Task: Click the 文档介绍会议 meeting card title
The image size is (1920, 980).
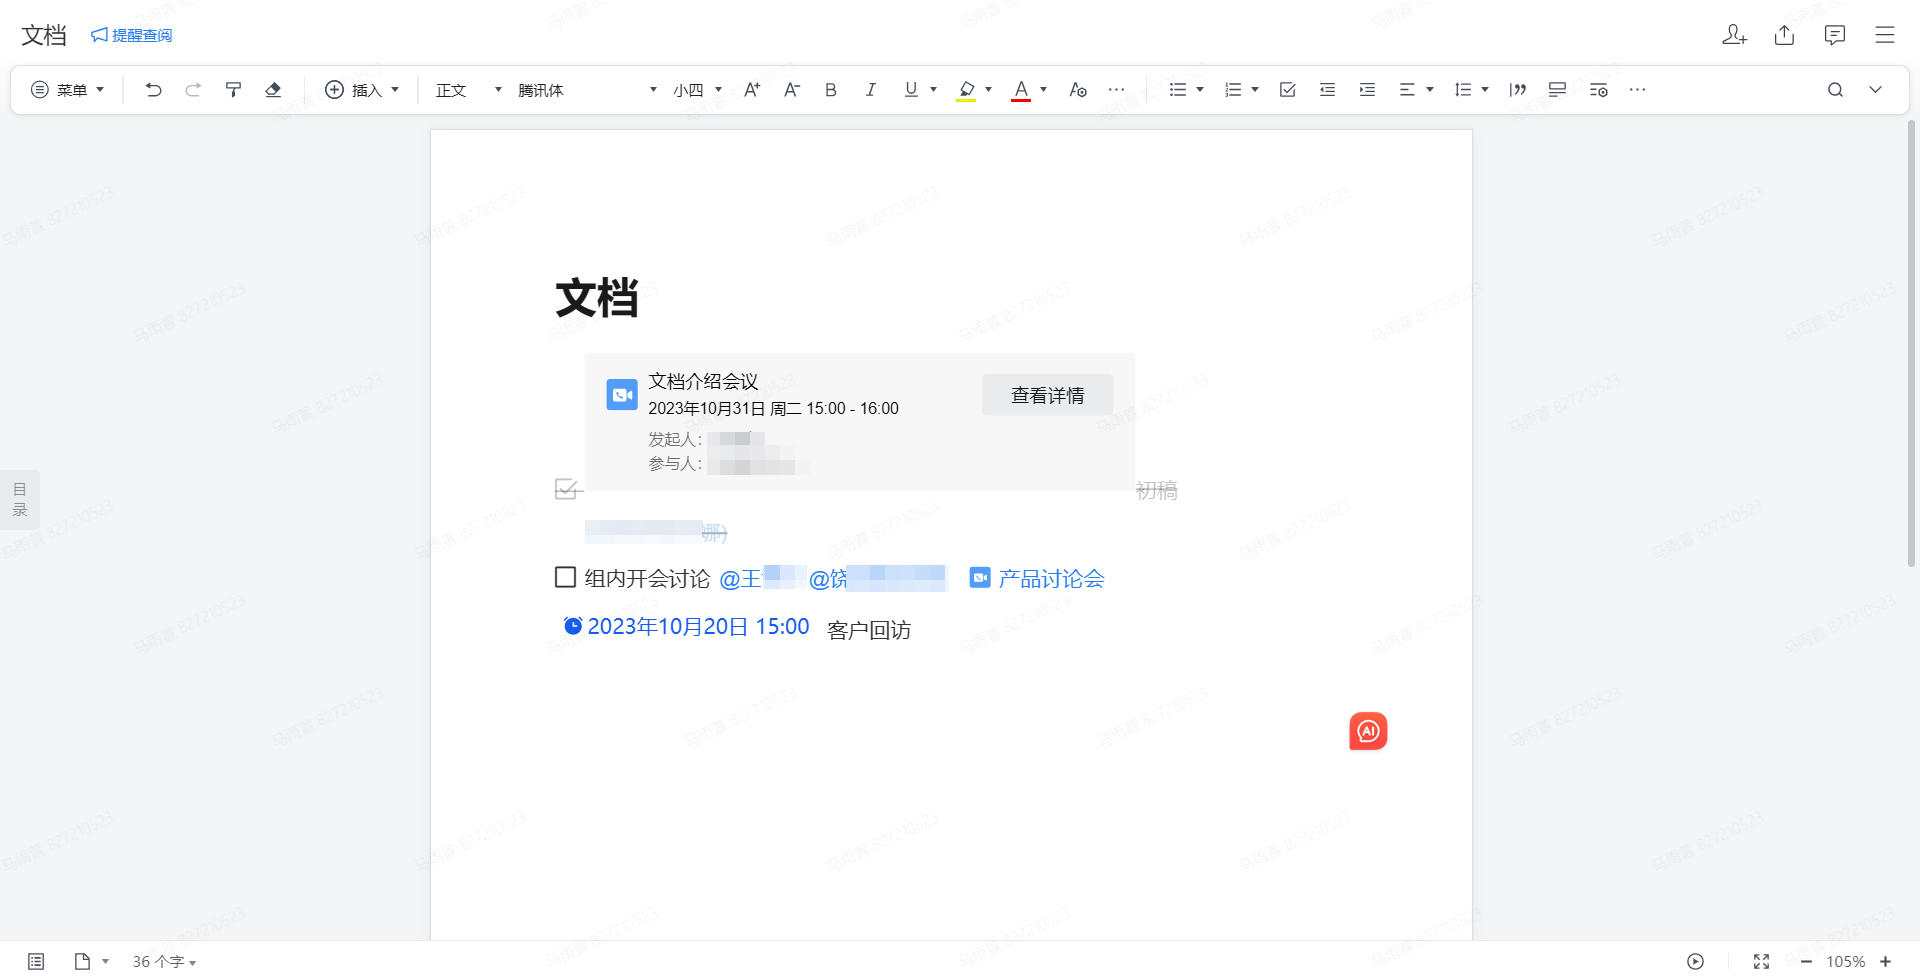Action: coord(703,381)
